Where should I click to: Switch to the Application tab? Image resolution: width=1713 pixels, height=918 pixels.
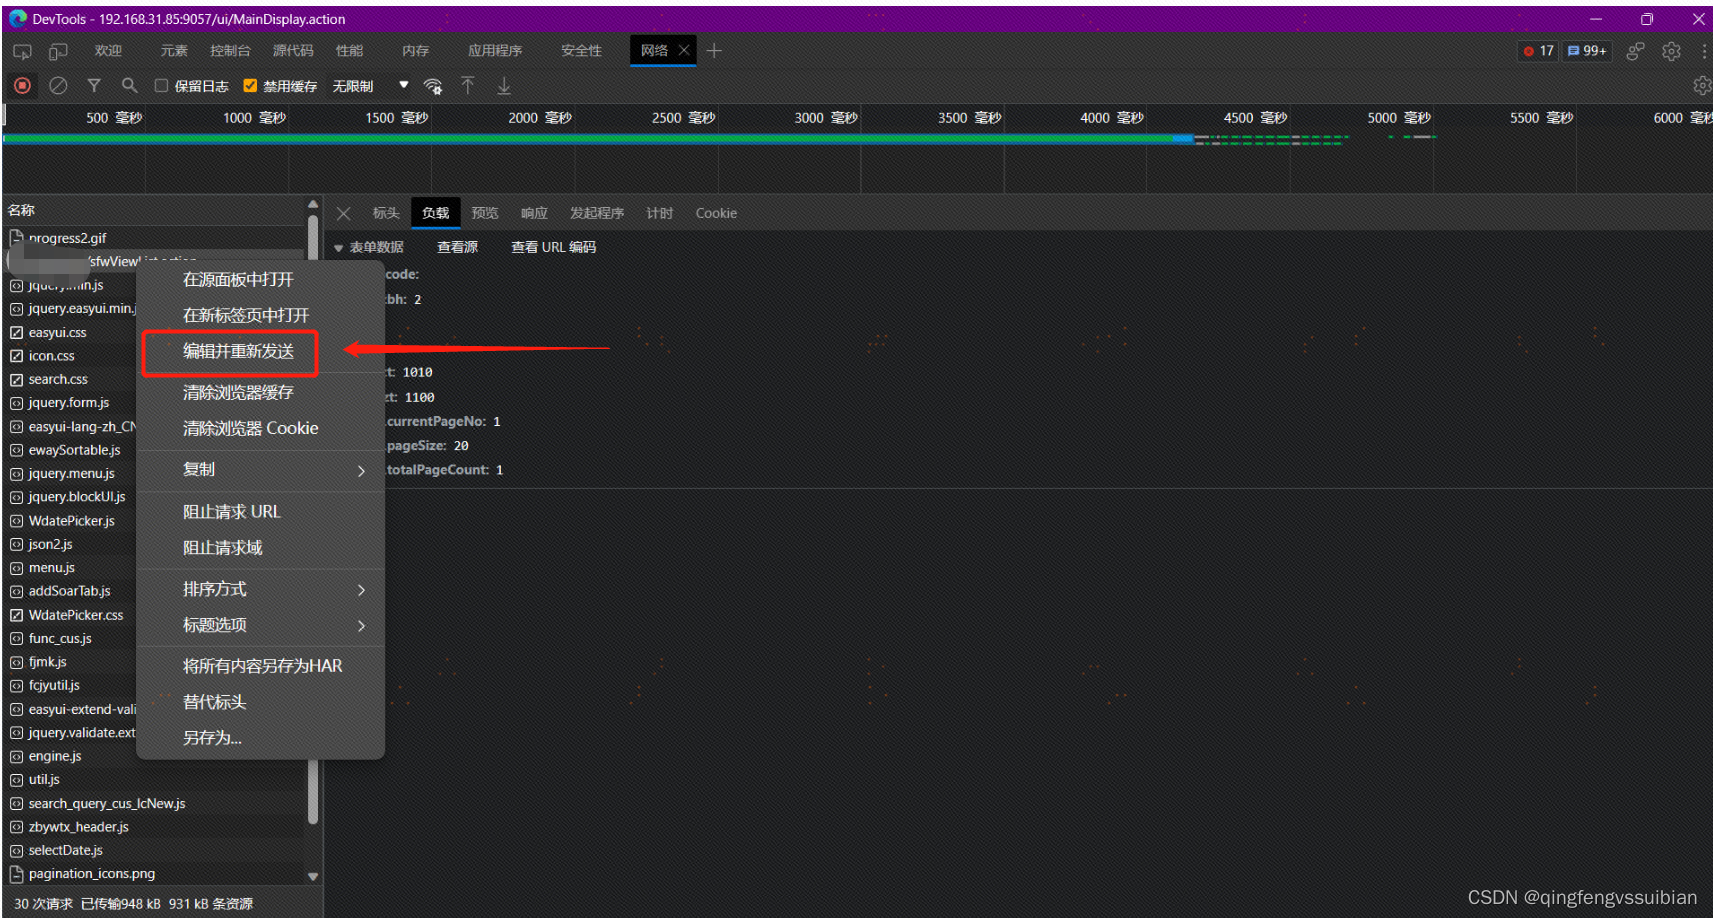point(495,51)
